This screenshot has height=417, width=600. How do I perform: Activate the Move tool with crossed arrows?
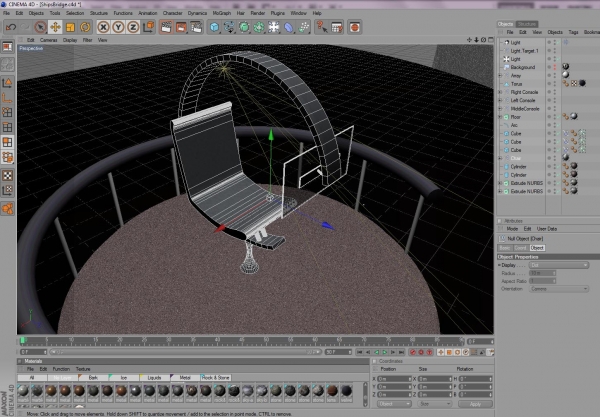[55, 27]
